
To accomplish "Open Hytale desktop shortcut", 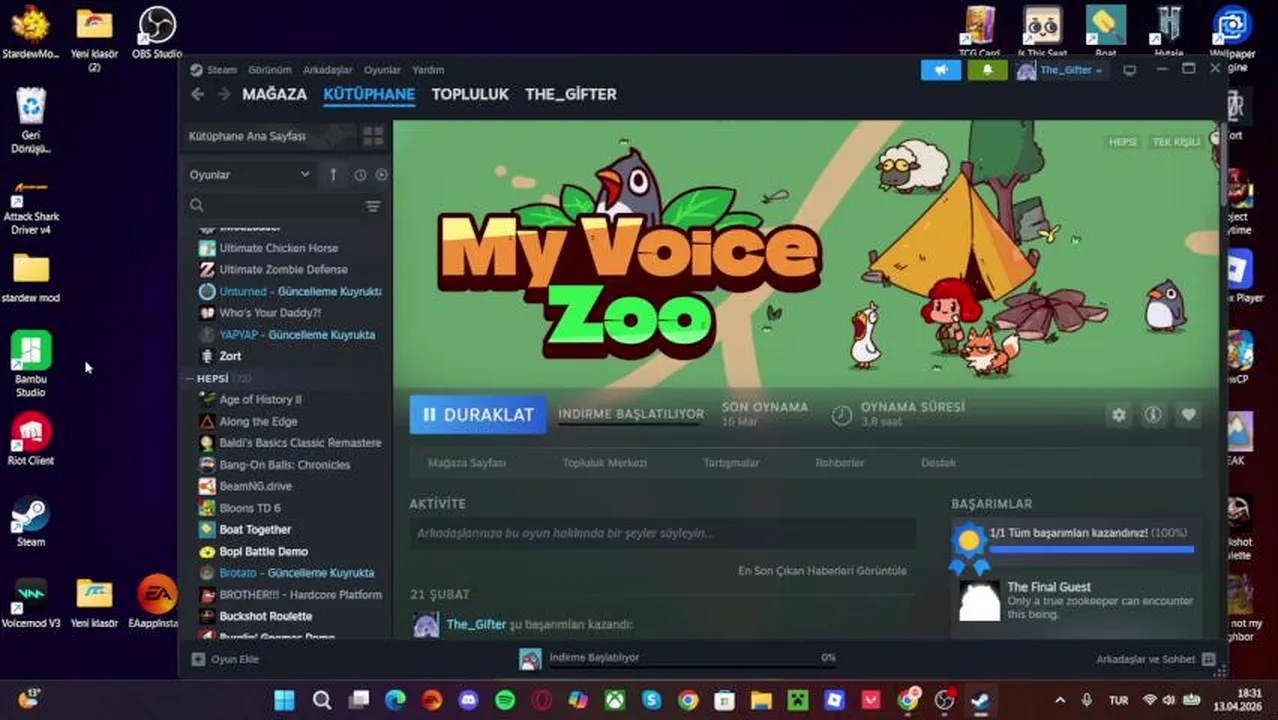I will tap(1168, 30).
